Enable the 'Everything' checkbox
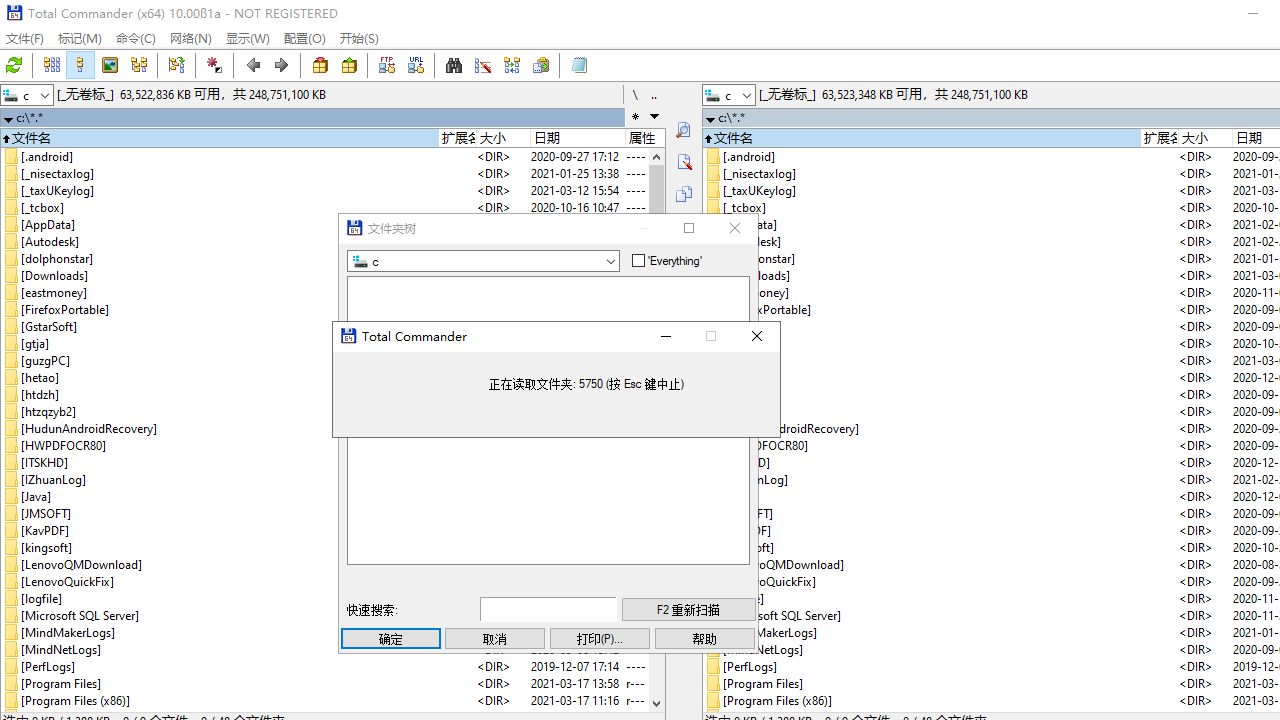 click(637, 260)
